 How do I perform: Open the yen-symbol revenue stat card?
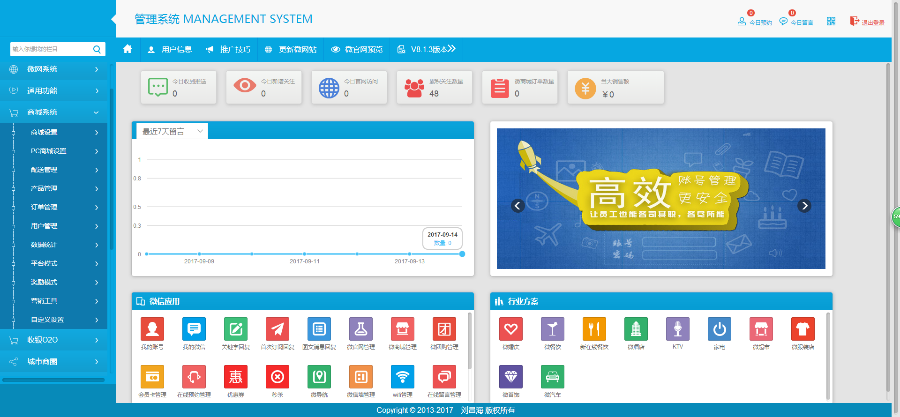615,87
